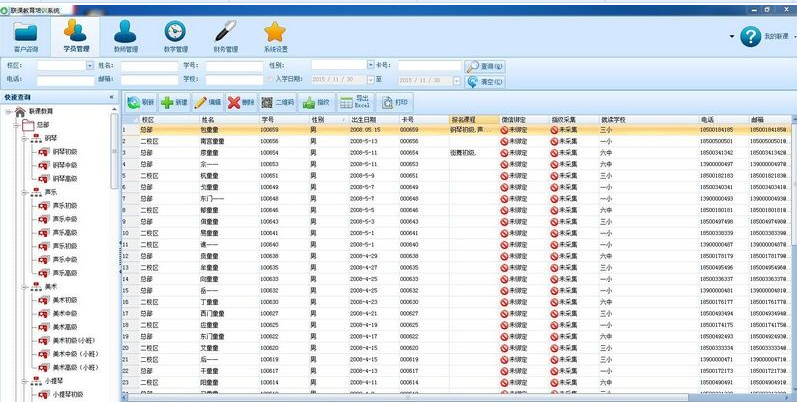
Task: Sort by the 姓名 column header
Action: coord(229,120)
